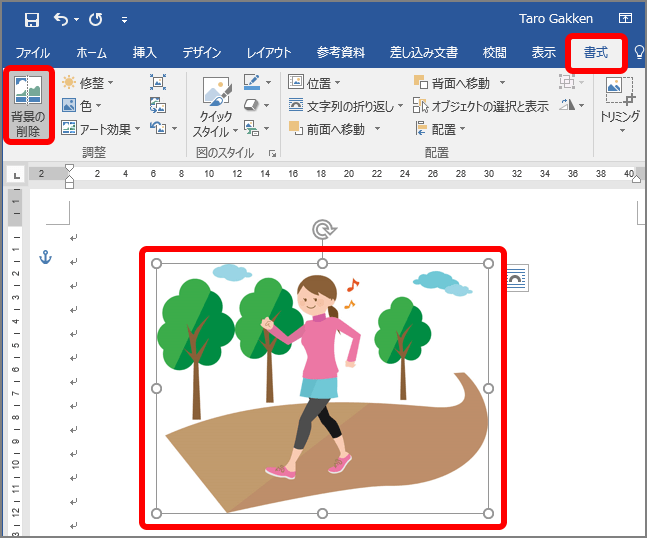Open the ファイル tab
The width and height of the screenshot is (647, 538).
[x=33, y=53]
